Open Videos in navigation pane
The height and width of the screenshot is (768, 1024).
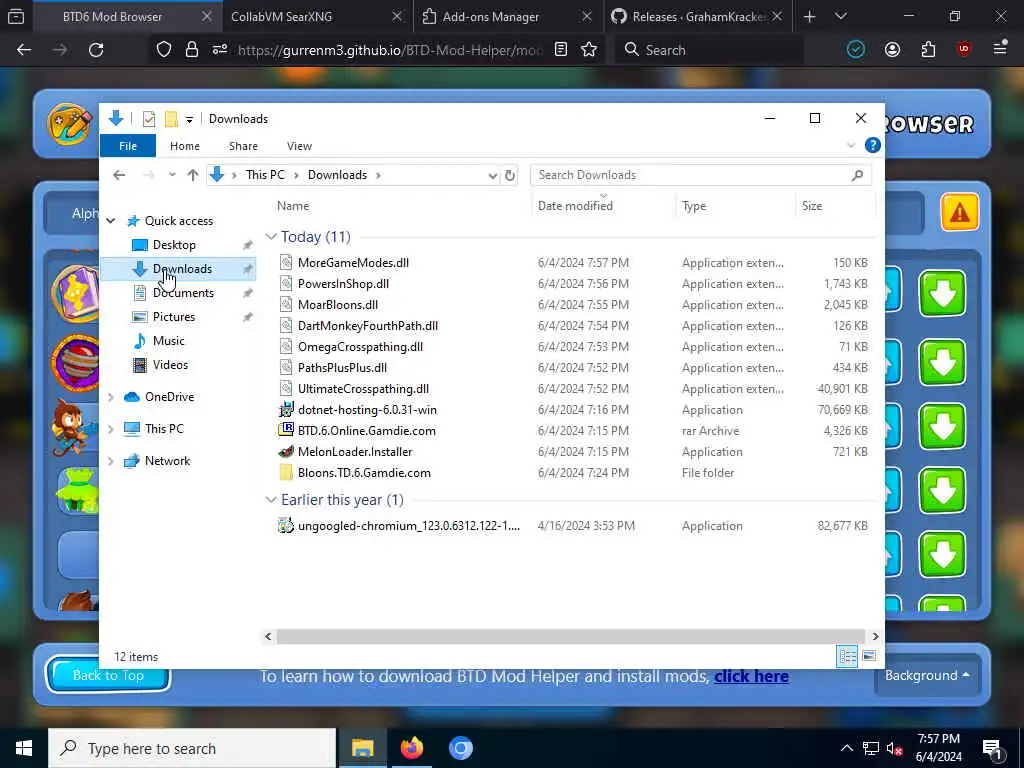[170, 364]
